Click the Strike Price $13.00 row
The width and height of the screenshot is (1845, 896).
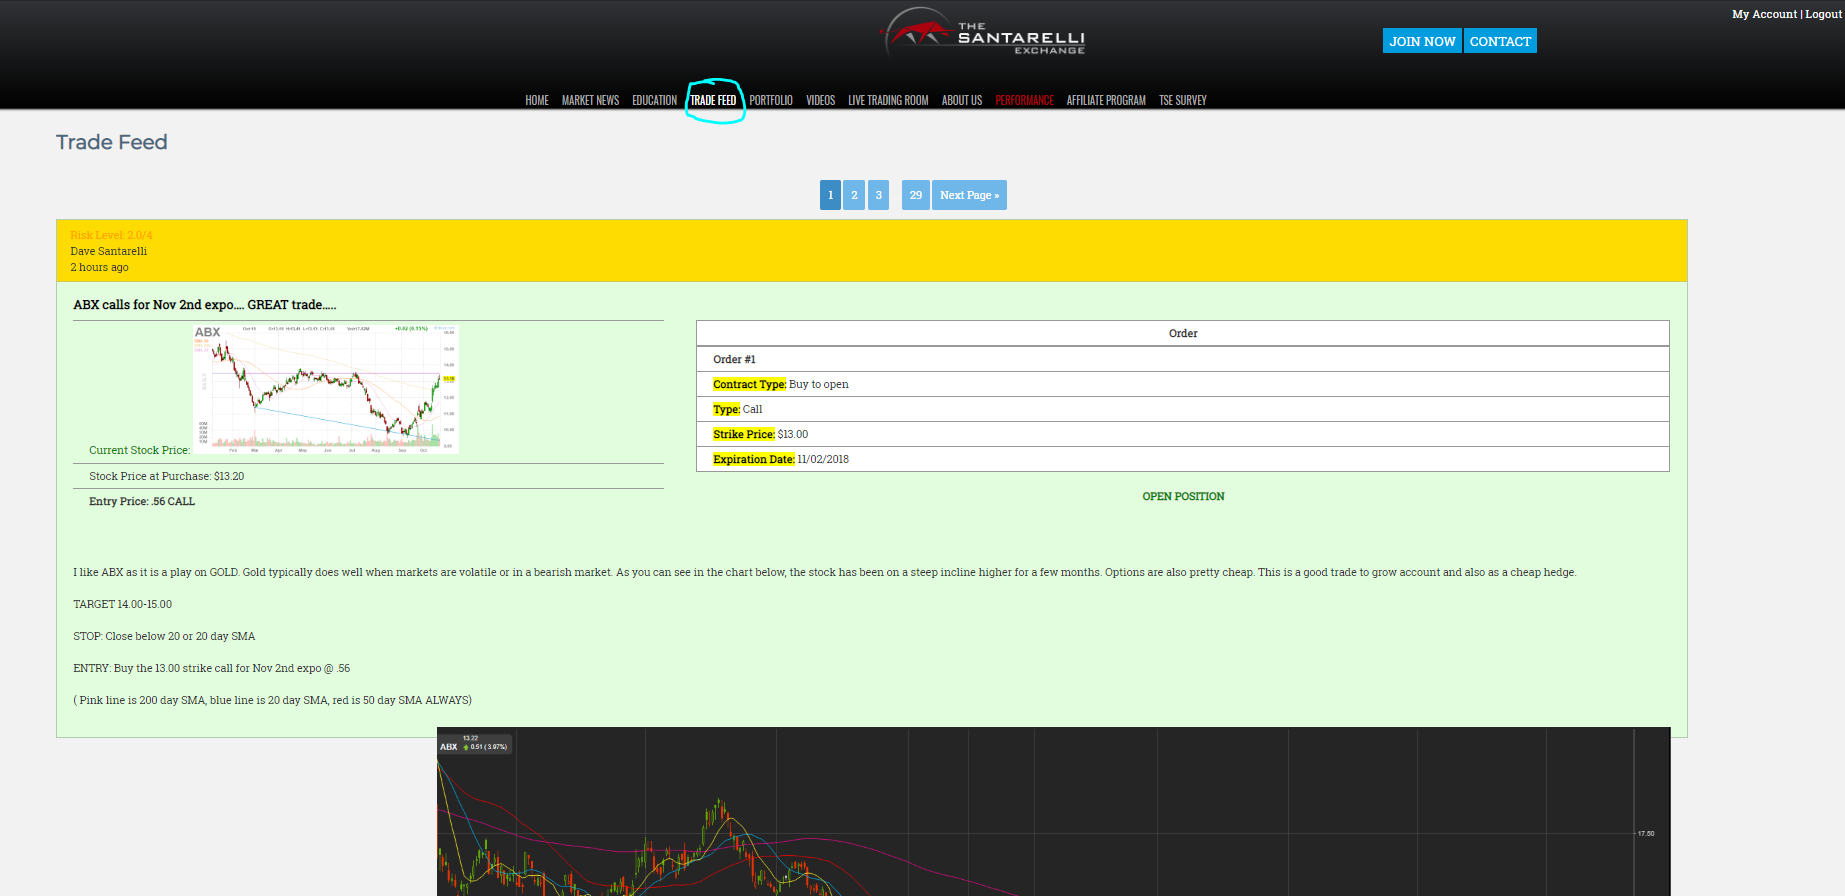click(1183, 434)
